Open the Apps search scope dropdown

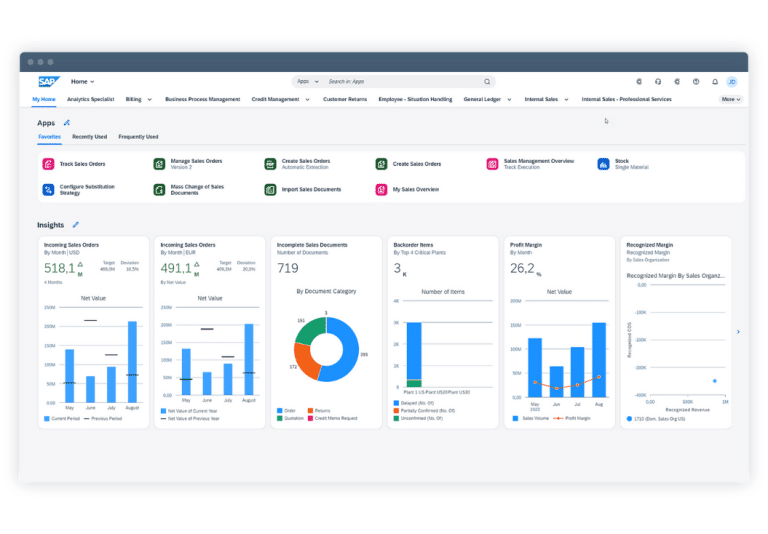point(308,81)
